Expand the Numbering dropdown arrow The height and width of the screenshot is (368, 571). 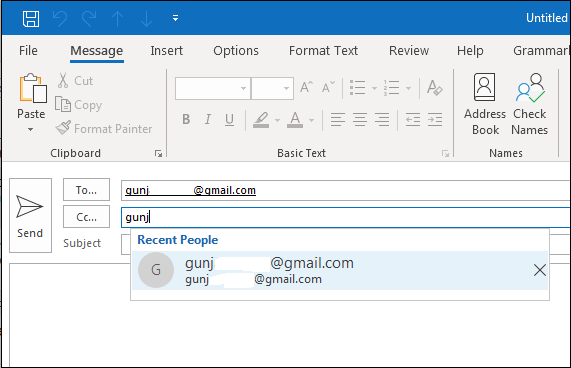[408, 88]
